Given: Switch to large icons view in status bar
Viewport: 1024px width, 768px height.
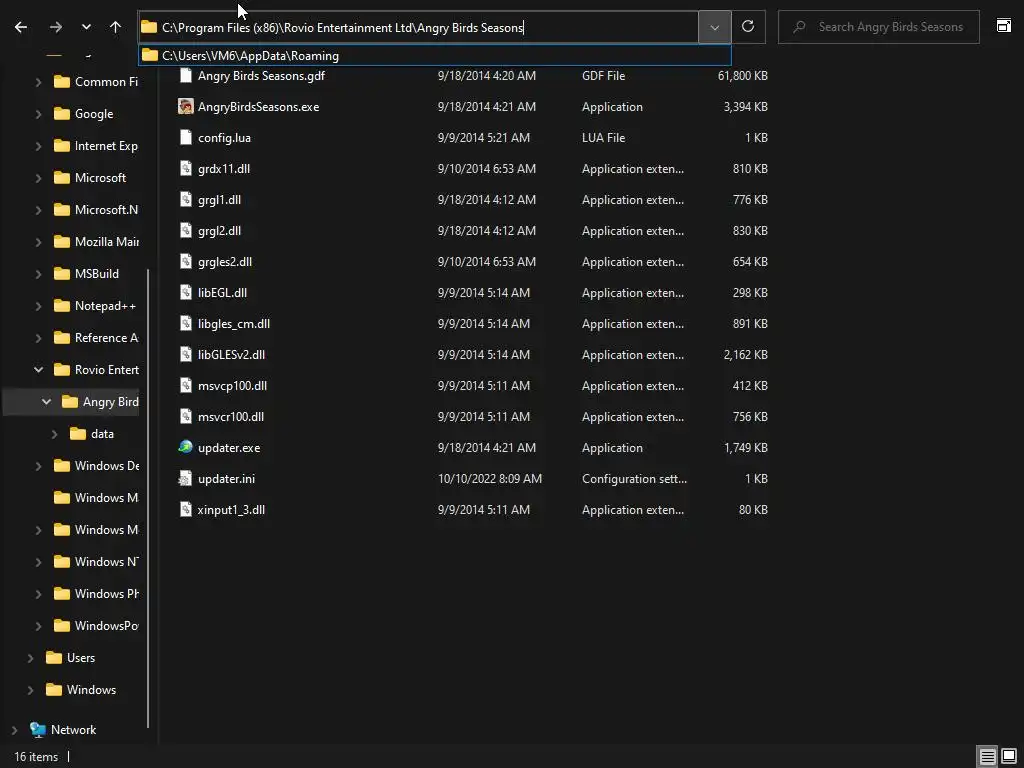Looking at the screenshot, I should coord(1009,757).
